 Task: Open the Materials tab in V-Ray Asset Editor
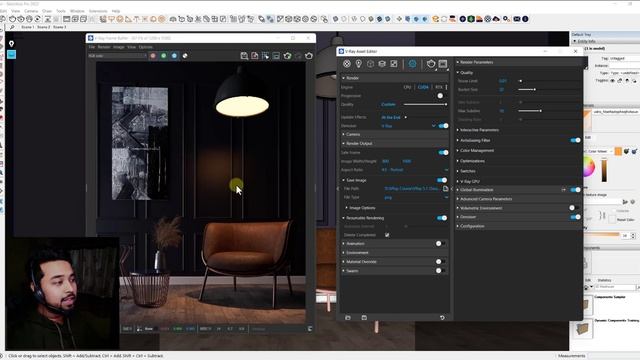[347, 64]
